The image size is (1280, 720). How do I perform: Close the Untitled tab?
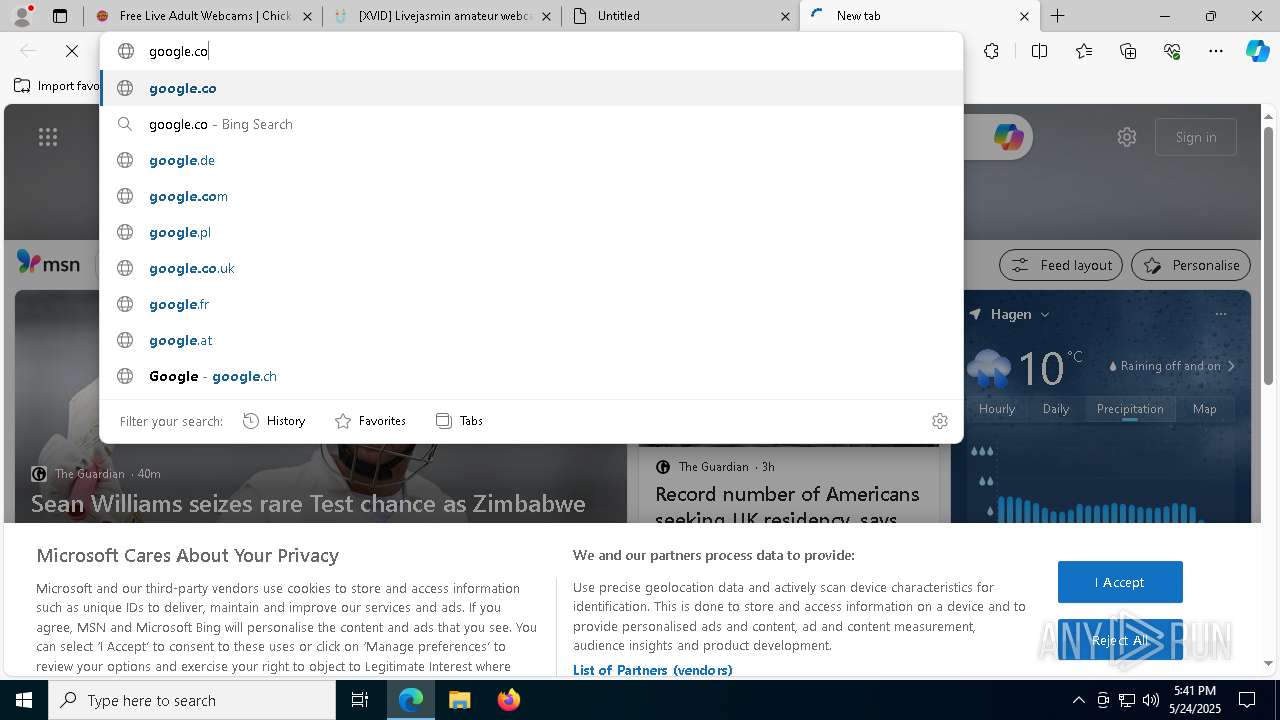point(785,16)
